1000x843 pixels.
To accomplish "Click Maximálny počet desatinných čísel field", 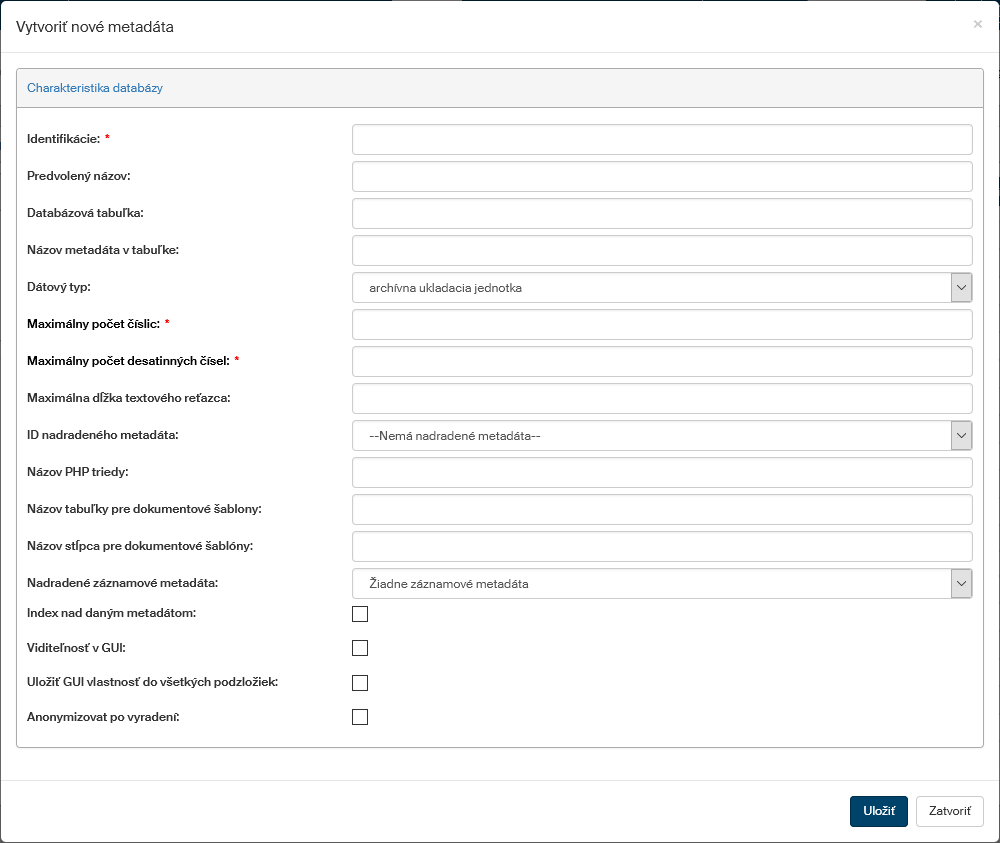I will pyautogui.click(x=661, y=361).
